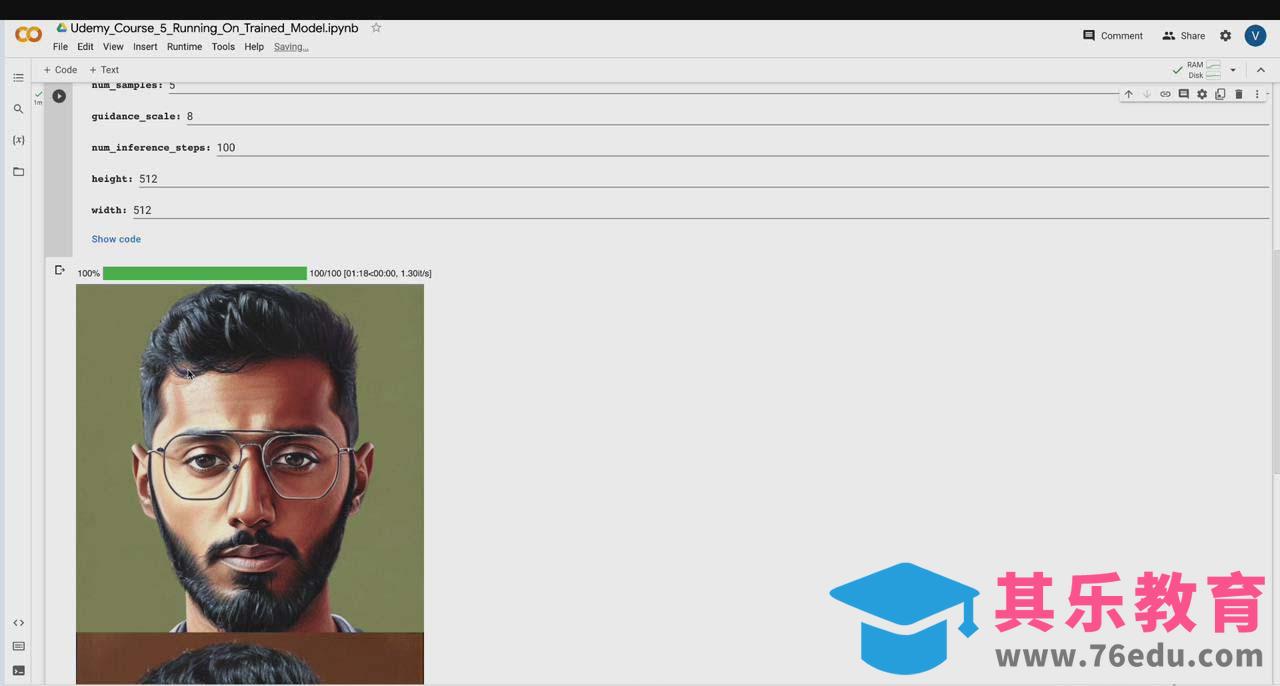Star the notebook file
The image size is (1280, 686).
pos(376,28)
